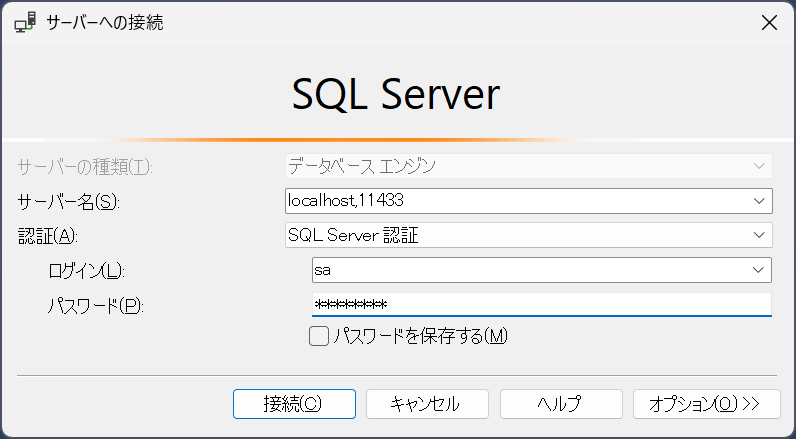Image resolution: width=796 pixels, height=439 pixels.
Task: Enable the パスワードを保存する checkbox
Action: [x=319, y=336]
